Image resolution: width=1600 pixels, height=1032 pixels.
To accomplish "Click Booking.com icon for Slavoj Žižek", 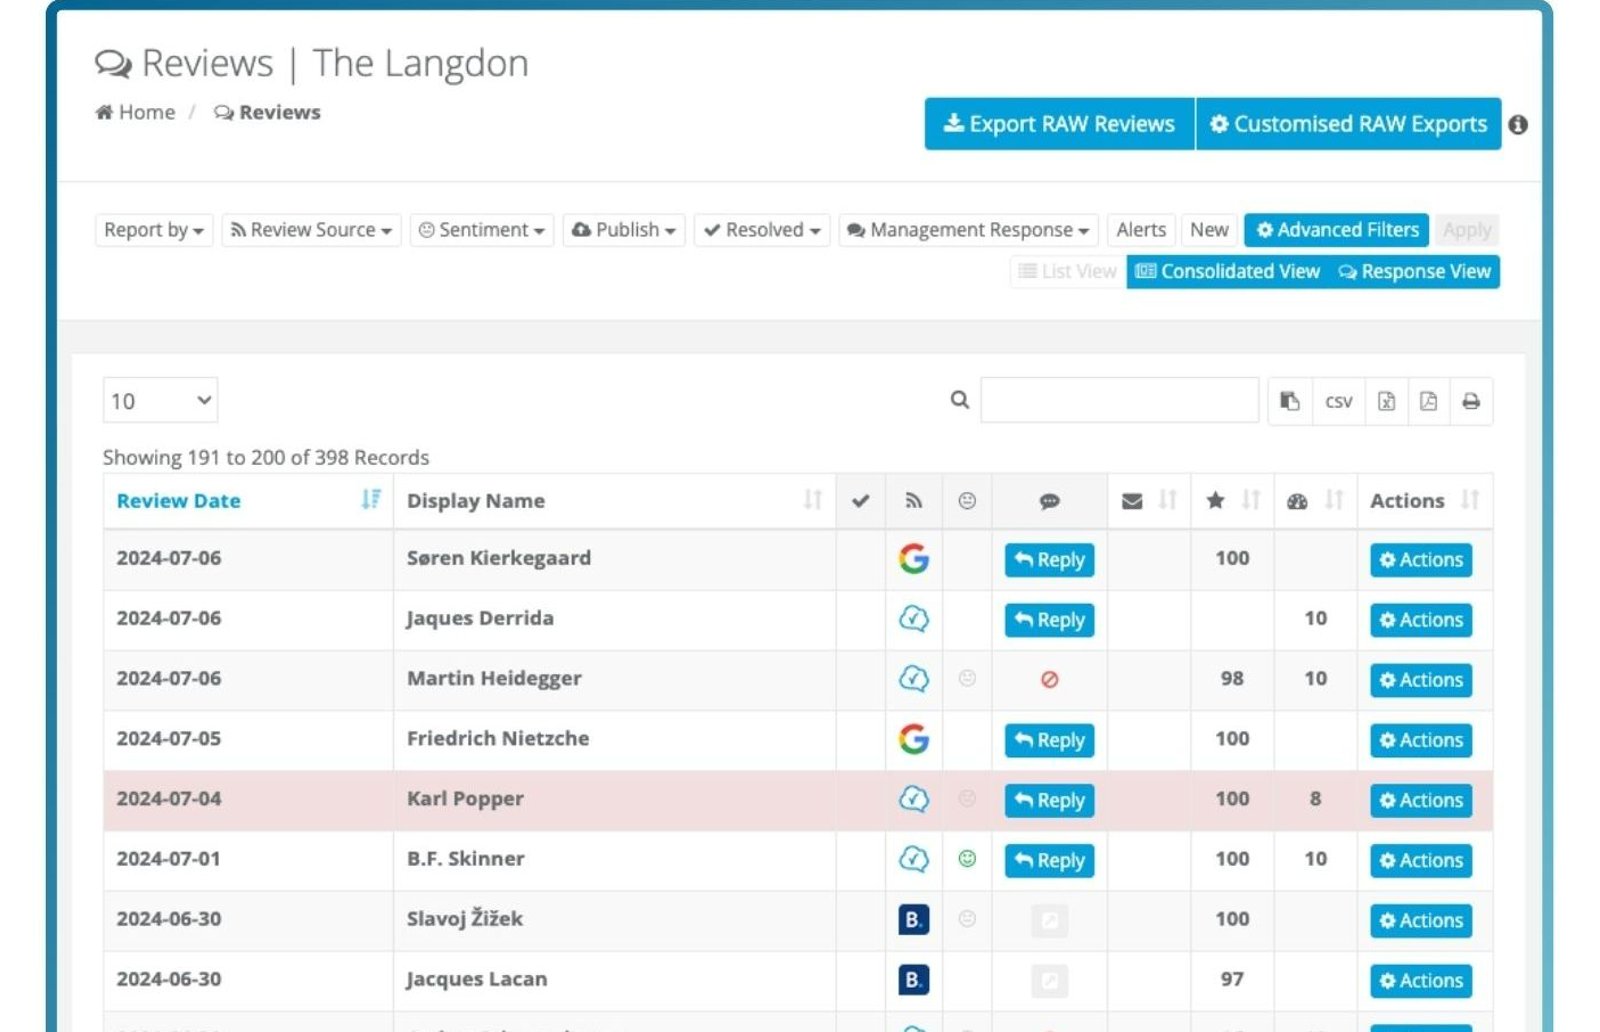I will 913,919.
